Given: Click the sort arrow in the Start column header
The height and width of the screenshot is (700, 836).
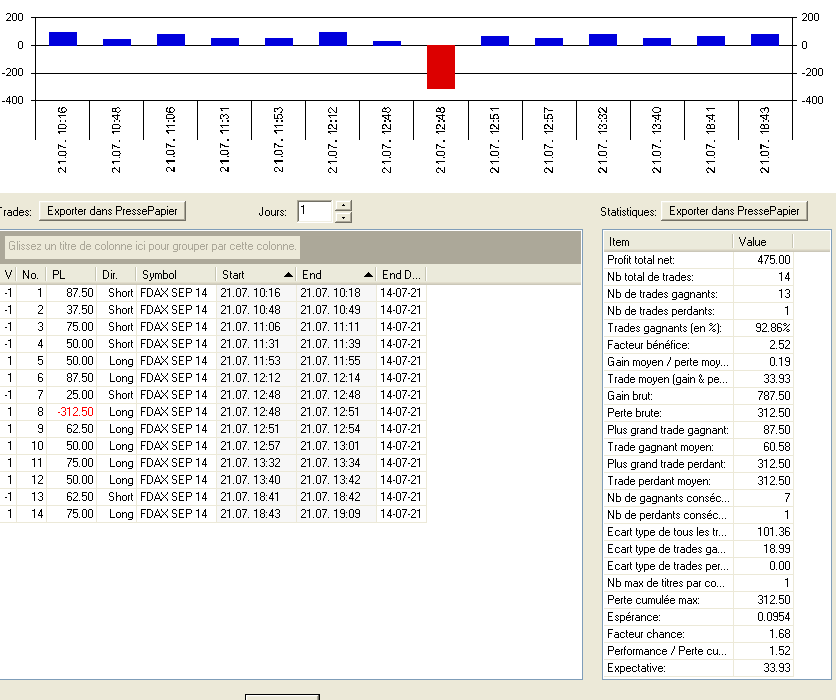Looking at the screenshot, I should coord(289,274).
